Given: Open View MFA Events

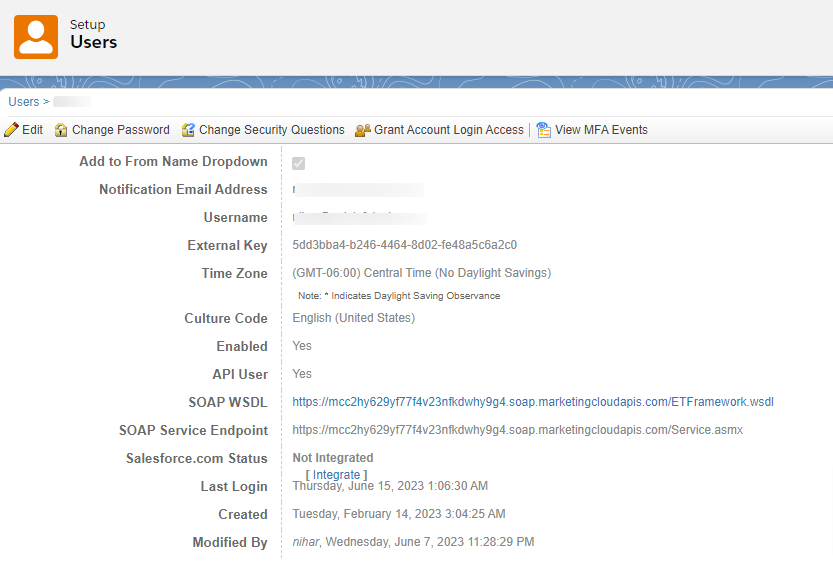Looking at the screenshot, I should coord(601,130).
